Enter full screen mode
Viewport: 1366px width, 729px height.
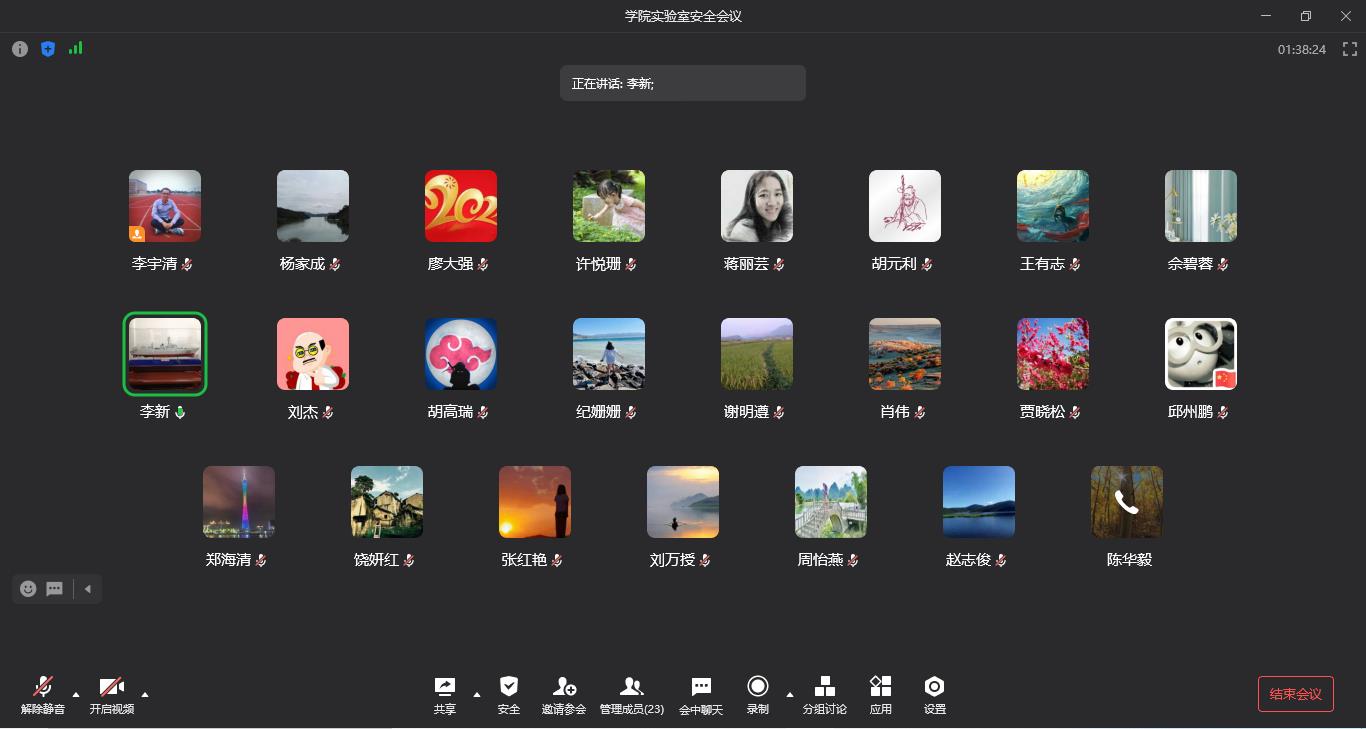(1350, 49)
